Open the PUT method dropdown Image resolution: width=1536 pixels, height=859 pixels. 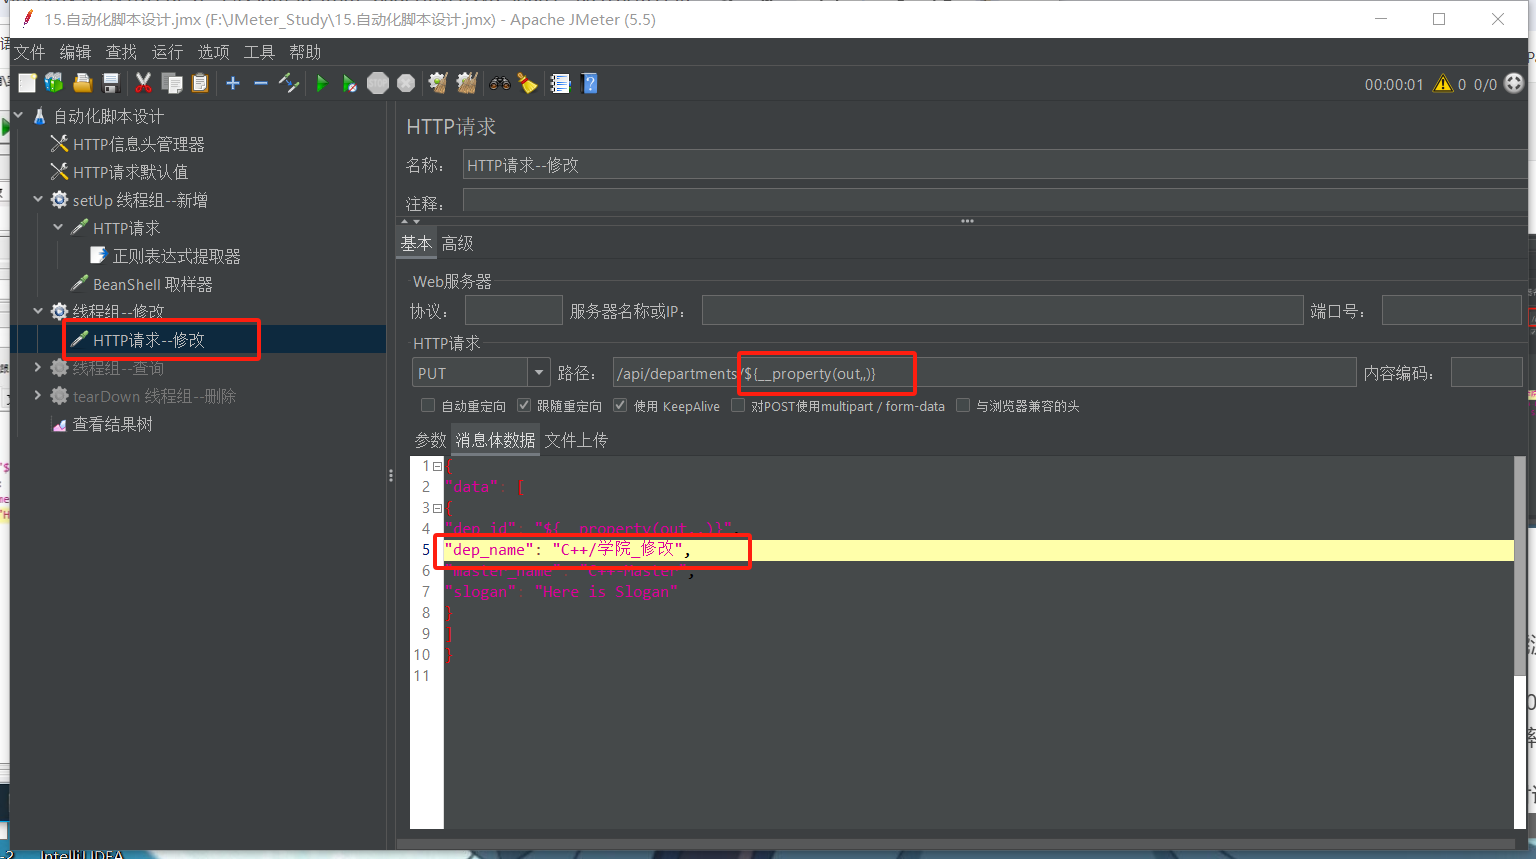[539, 373]
